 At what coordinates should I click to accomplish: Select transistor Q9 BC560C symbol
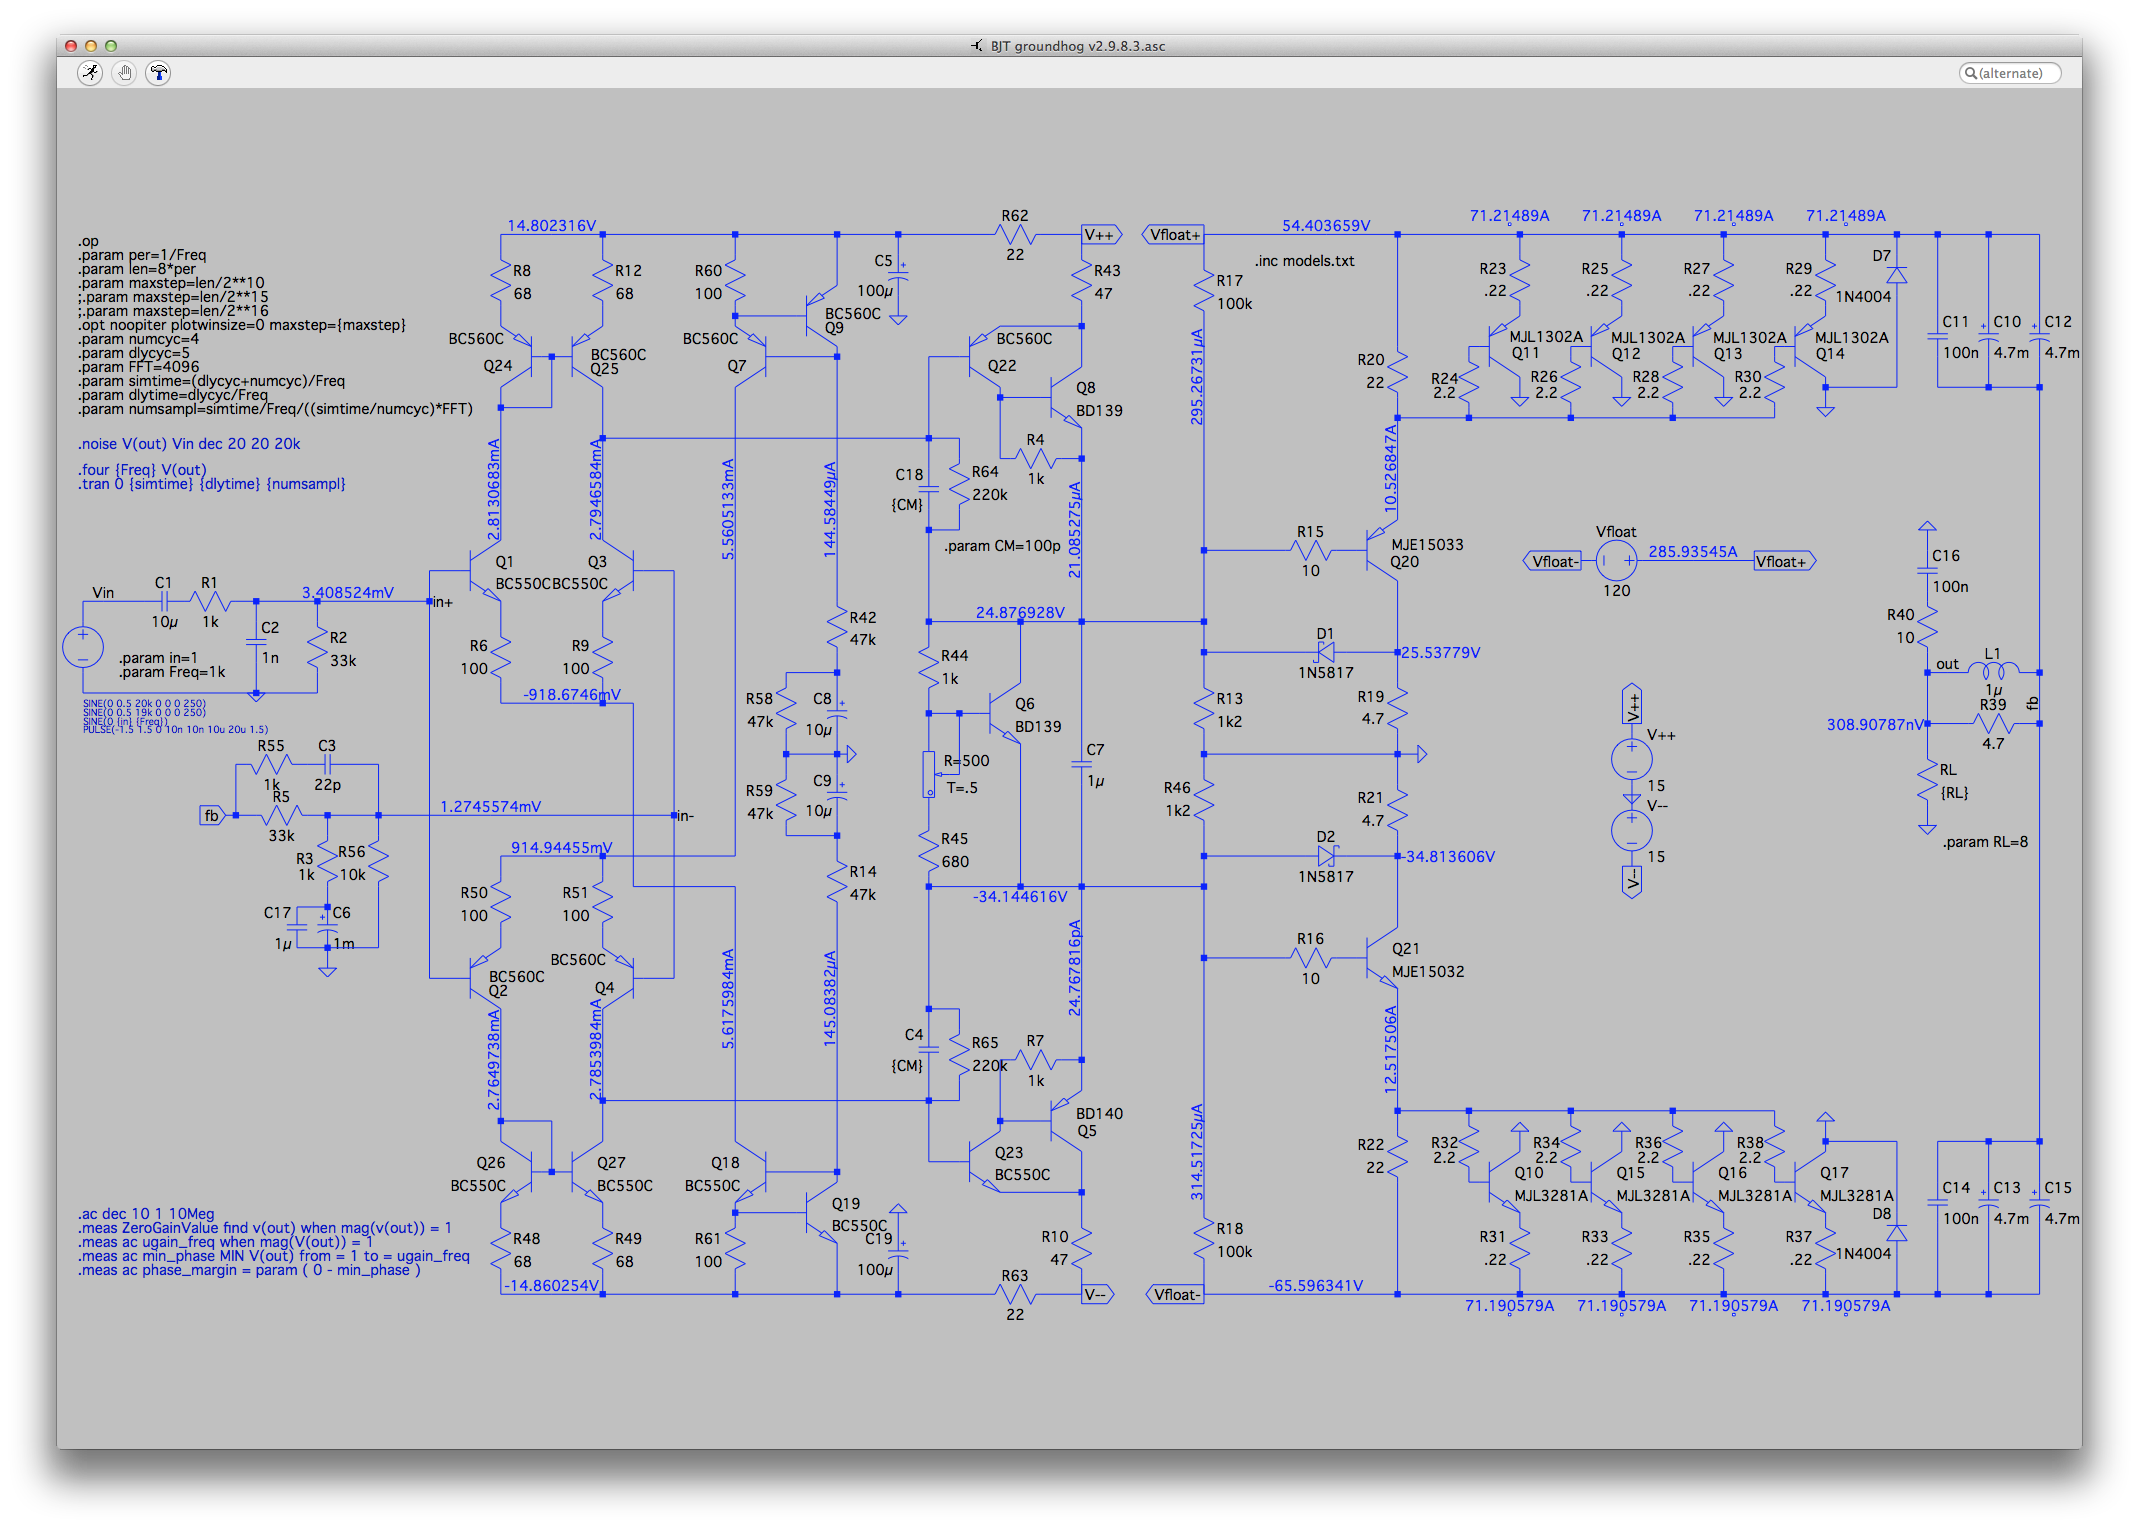[x=822, y=316]
